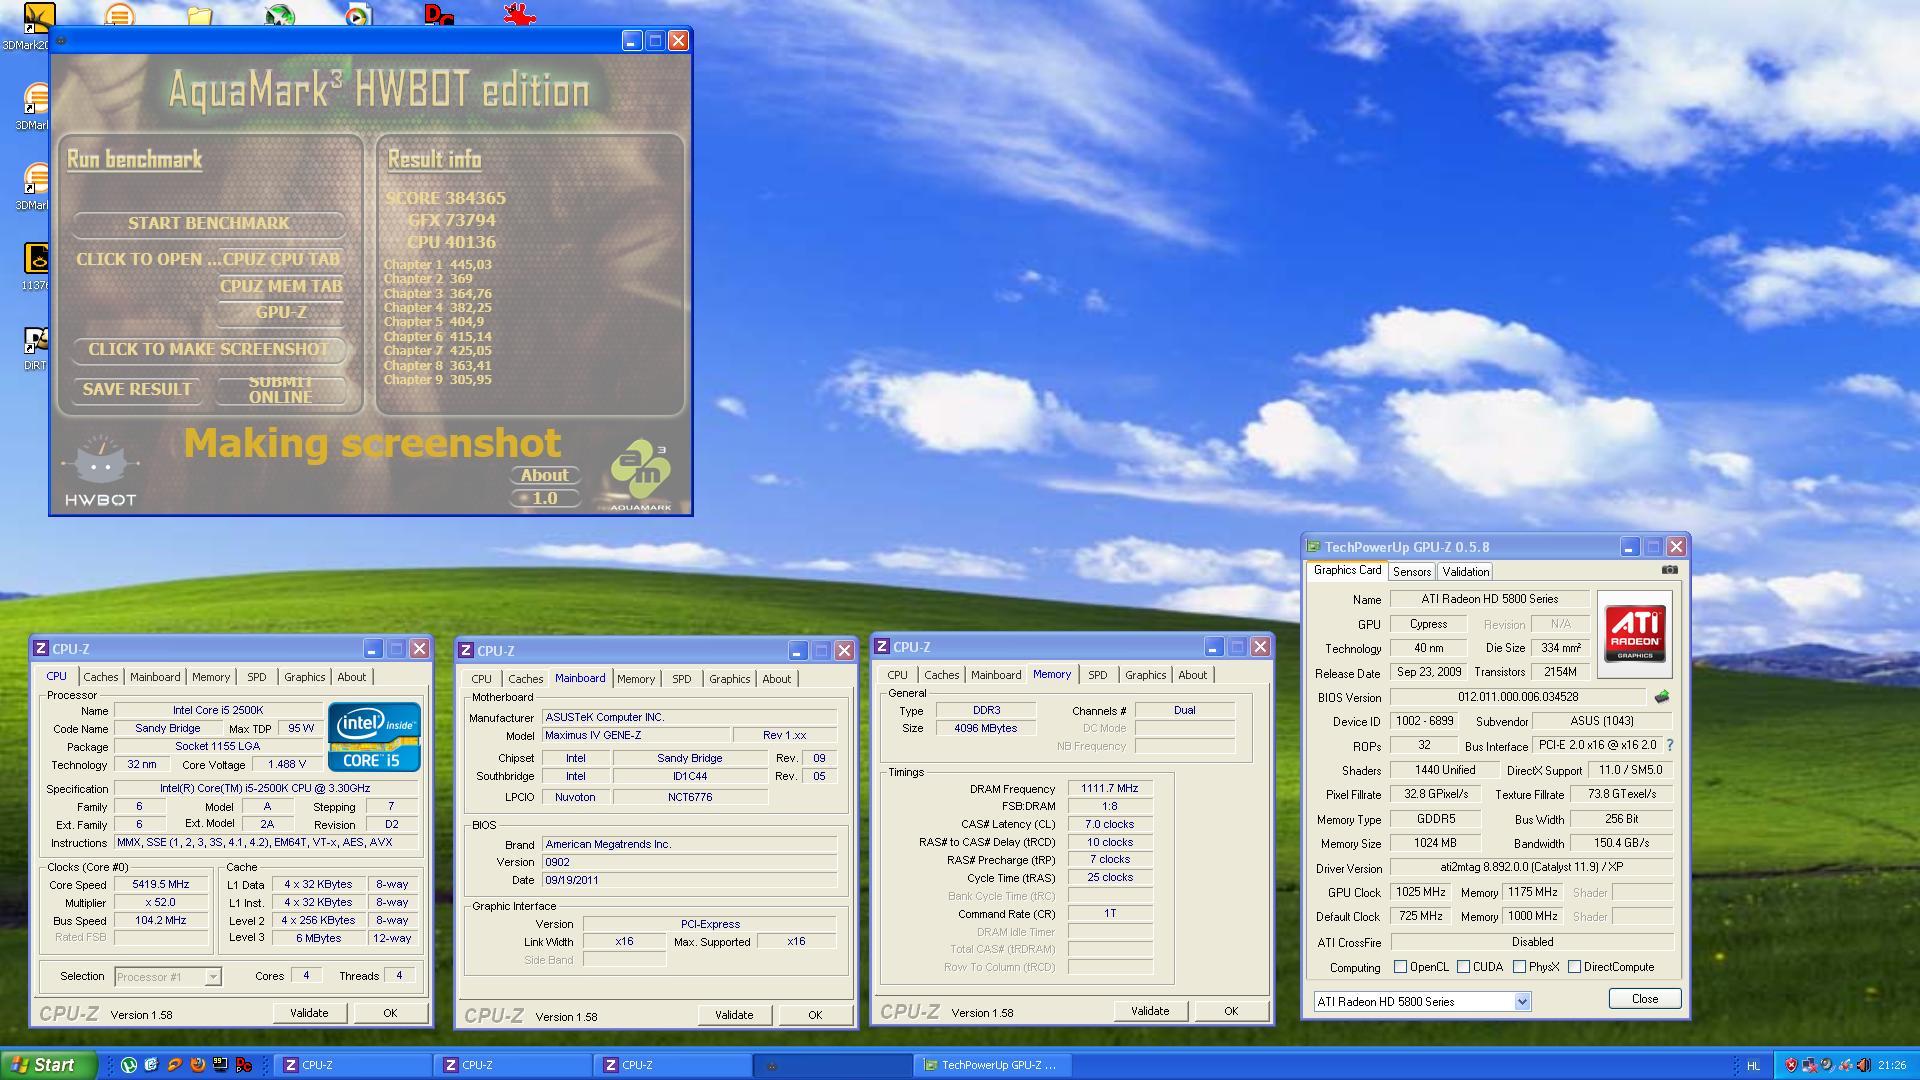Click the GPU-Z BIOS save chip icon
The height and width of the screenshot is (1080, 1920).
click(x=1662, y=697)
